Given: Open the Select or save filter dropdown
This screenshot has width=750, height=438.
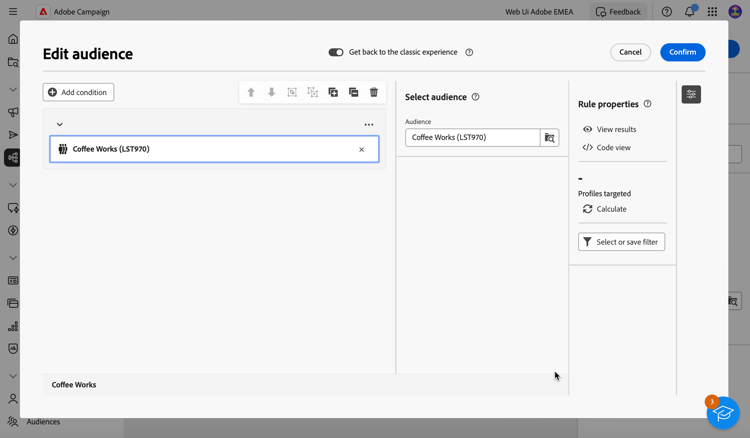Looking at the screenshot, I should (621, 242).
